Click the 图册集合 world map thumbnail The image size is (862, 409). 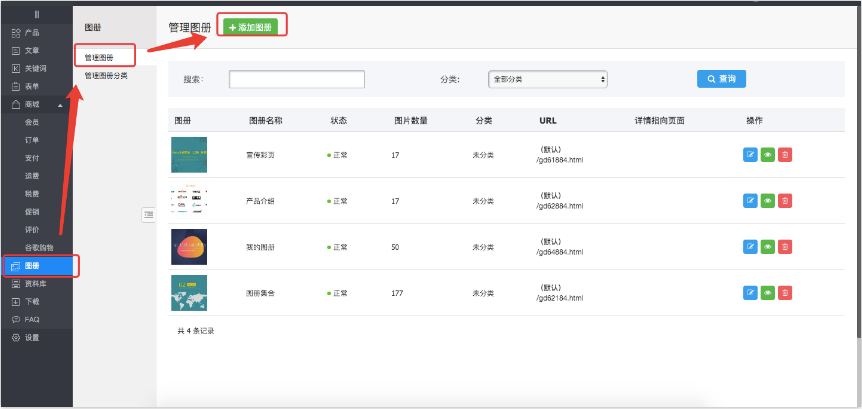(189, 293)
